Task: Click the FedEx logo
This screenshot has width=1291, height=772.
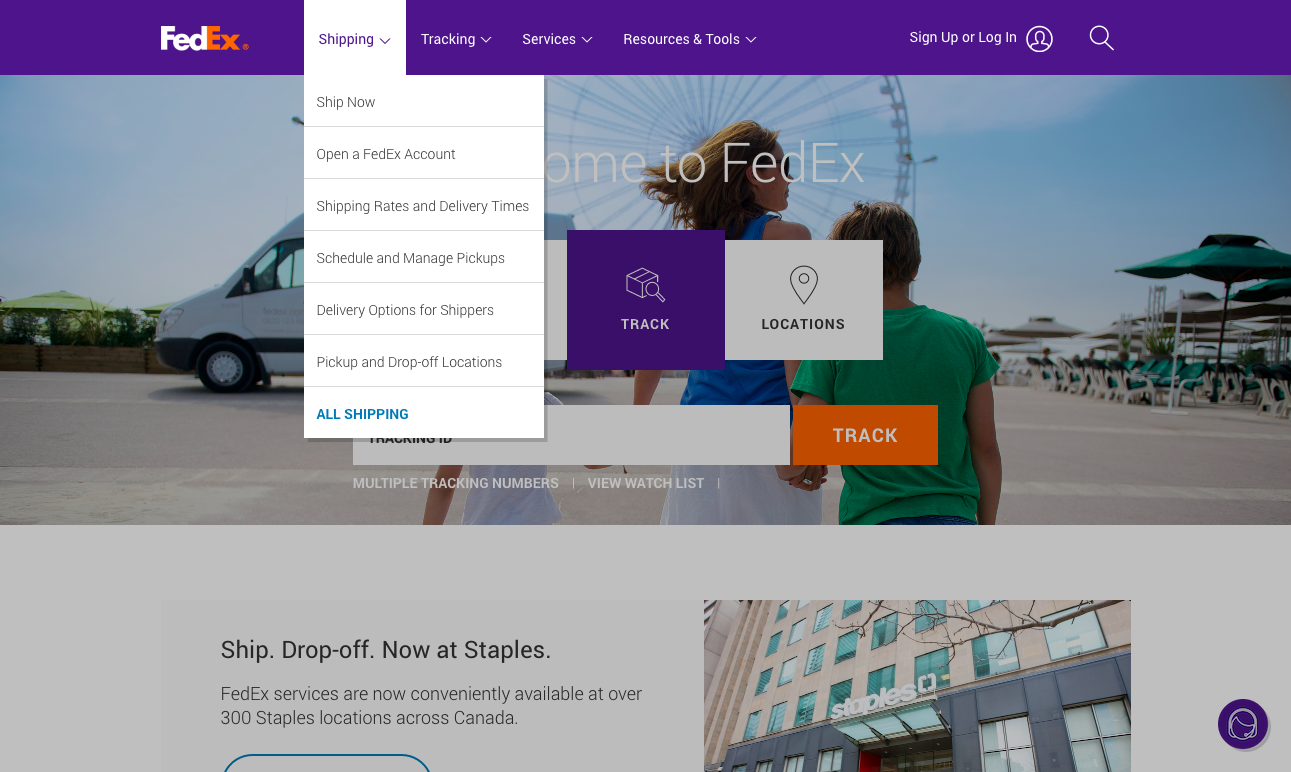Action: [x=205, y=39]
